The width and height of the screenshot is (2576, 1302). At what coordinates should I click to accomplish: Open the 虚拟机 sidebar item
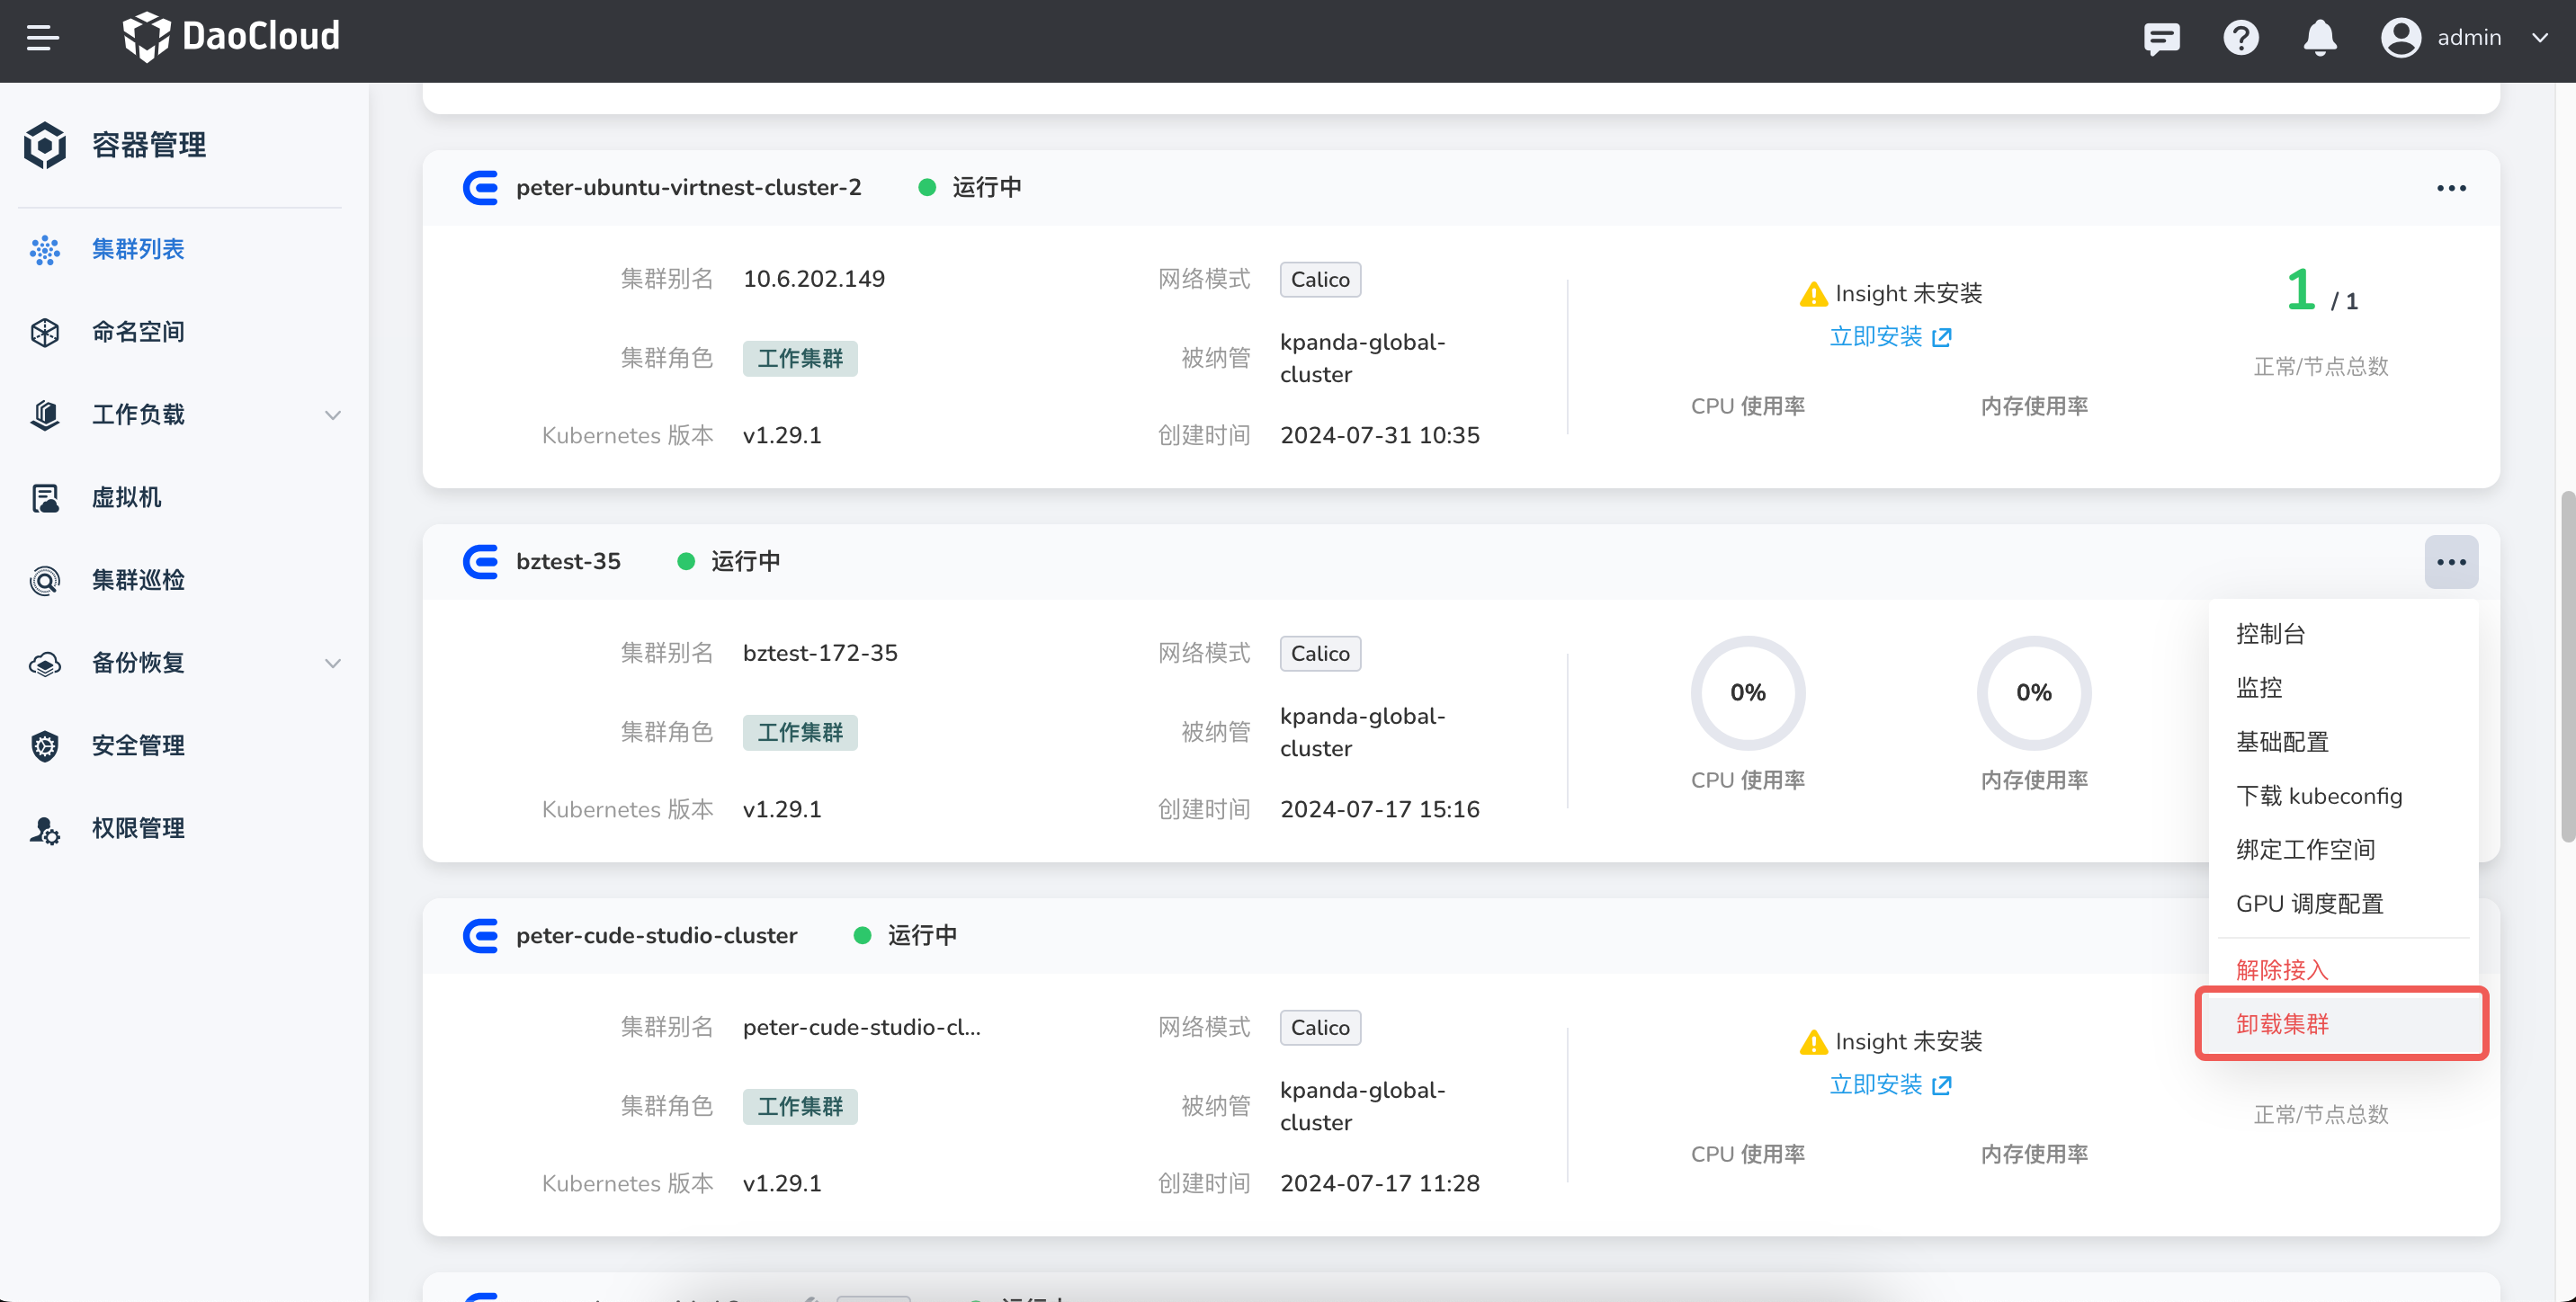(x=126, y=497)
